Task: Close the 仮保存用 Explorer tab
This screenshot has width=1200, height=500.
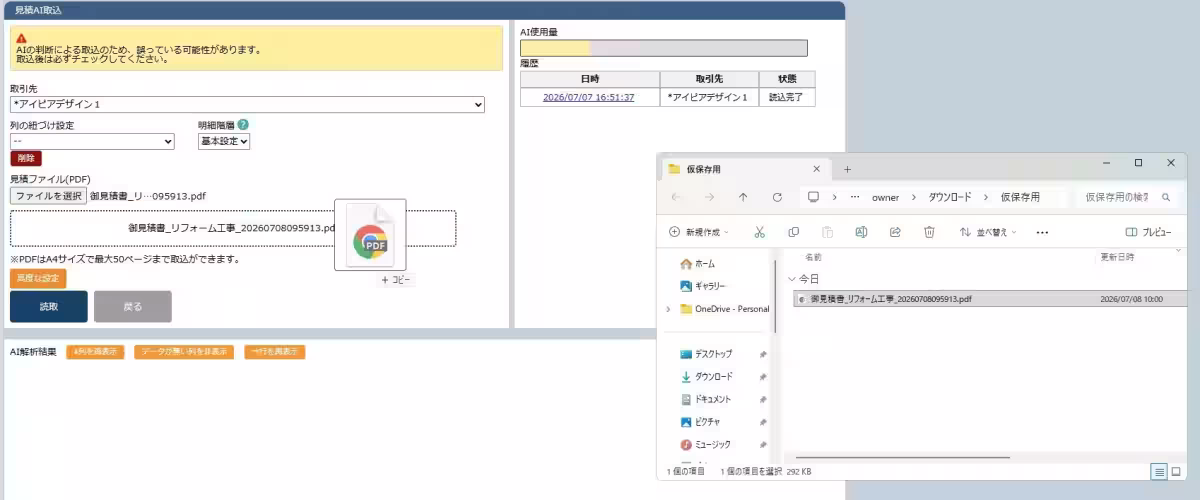Action: click(x=817, y=168)
